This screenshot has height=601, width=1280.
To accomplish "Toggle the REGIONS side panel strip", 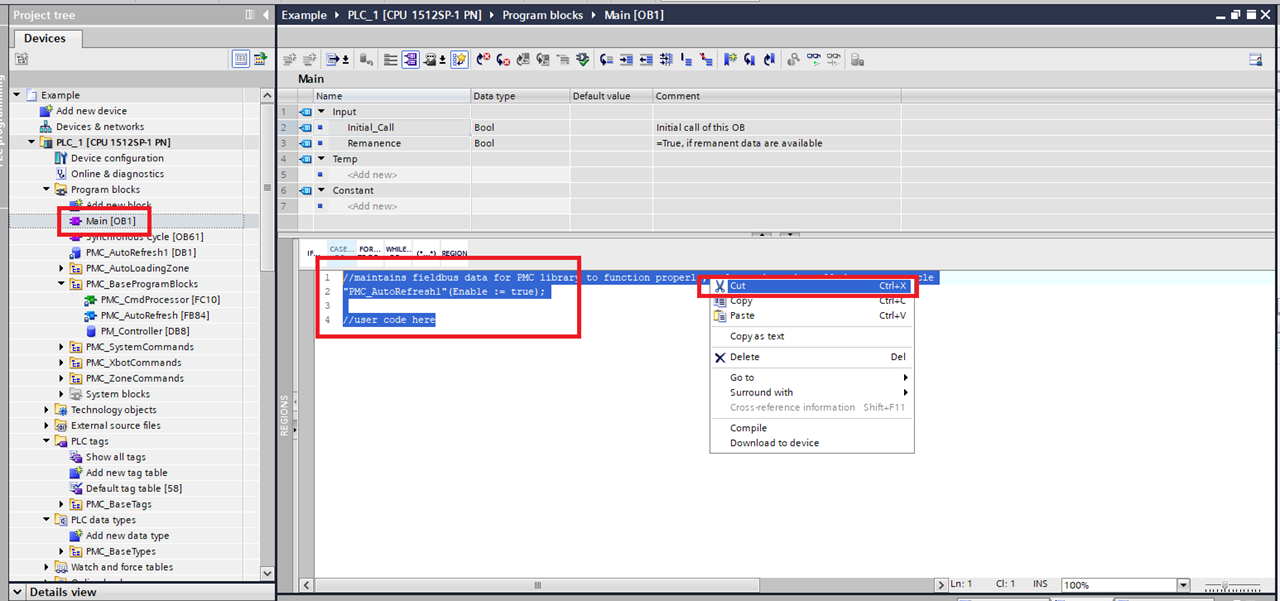I will click(x=285, y=414).
